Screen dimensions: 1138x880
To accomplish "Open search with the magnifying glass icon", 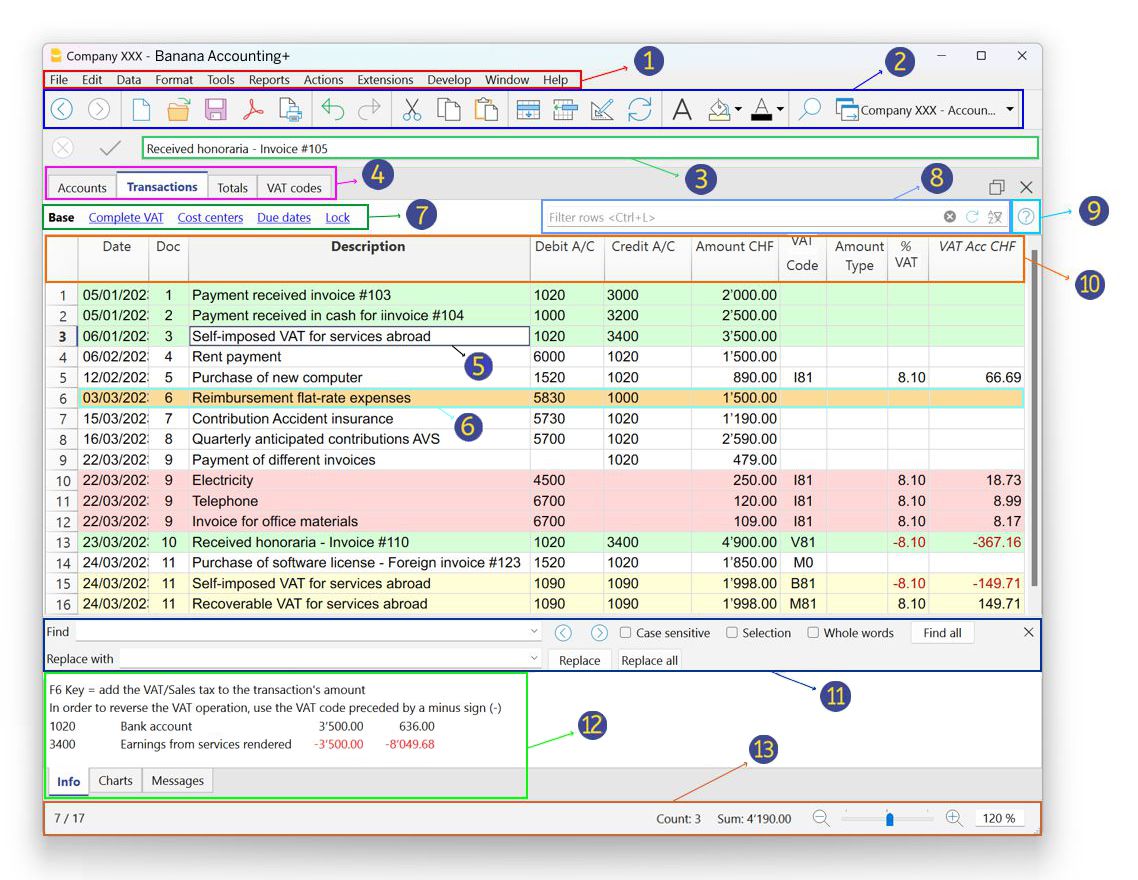I will [x=809, y=110].
